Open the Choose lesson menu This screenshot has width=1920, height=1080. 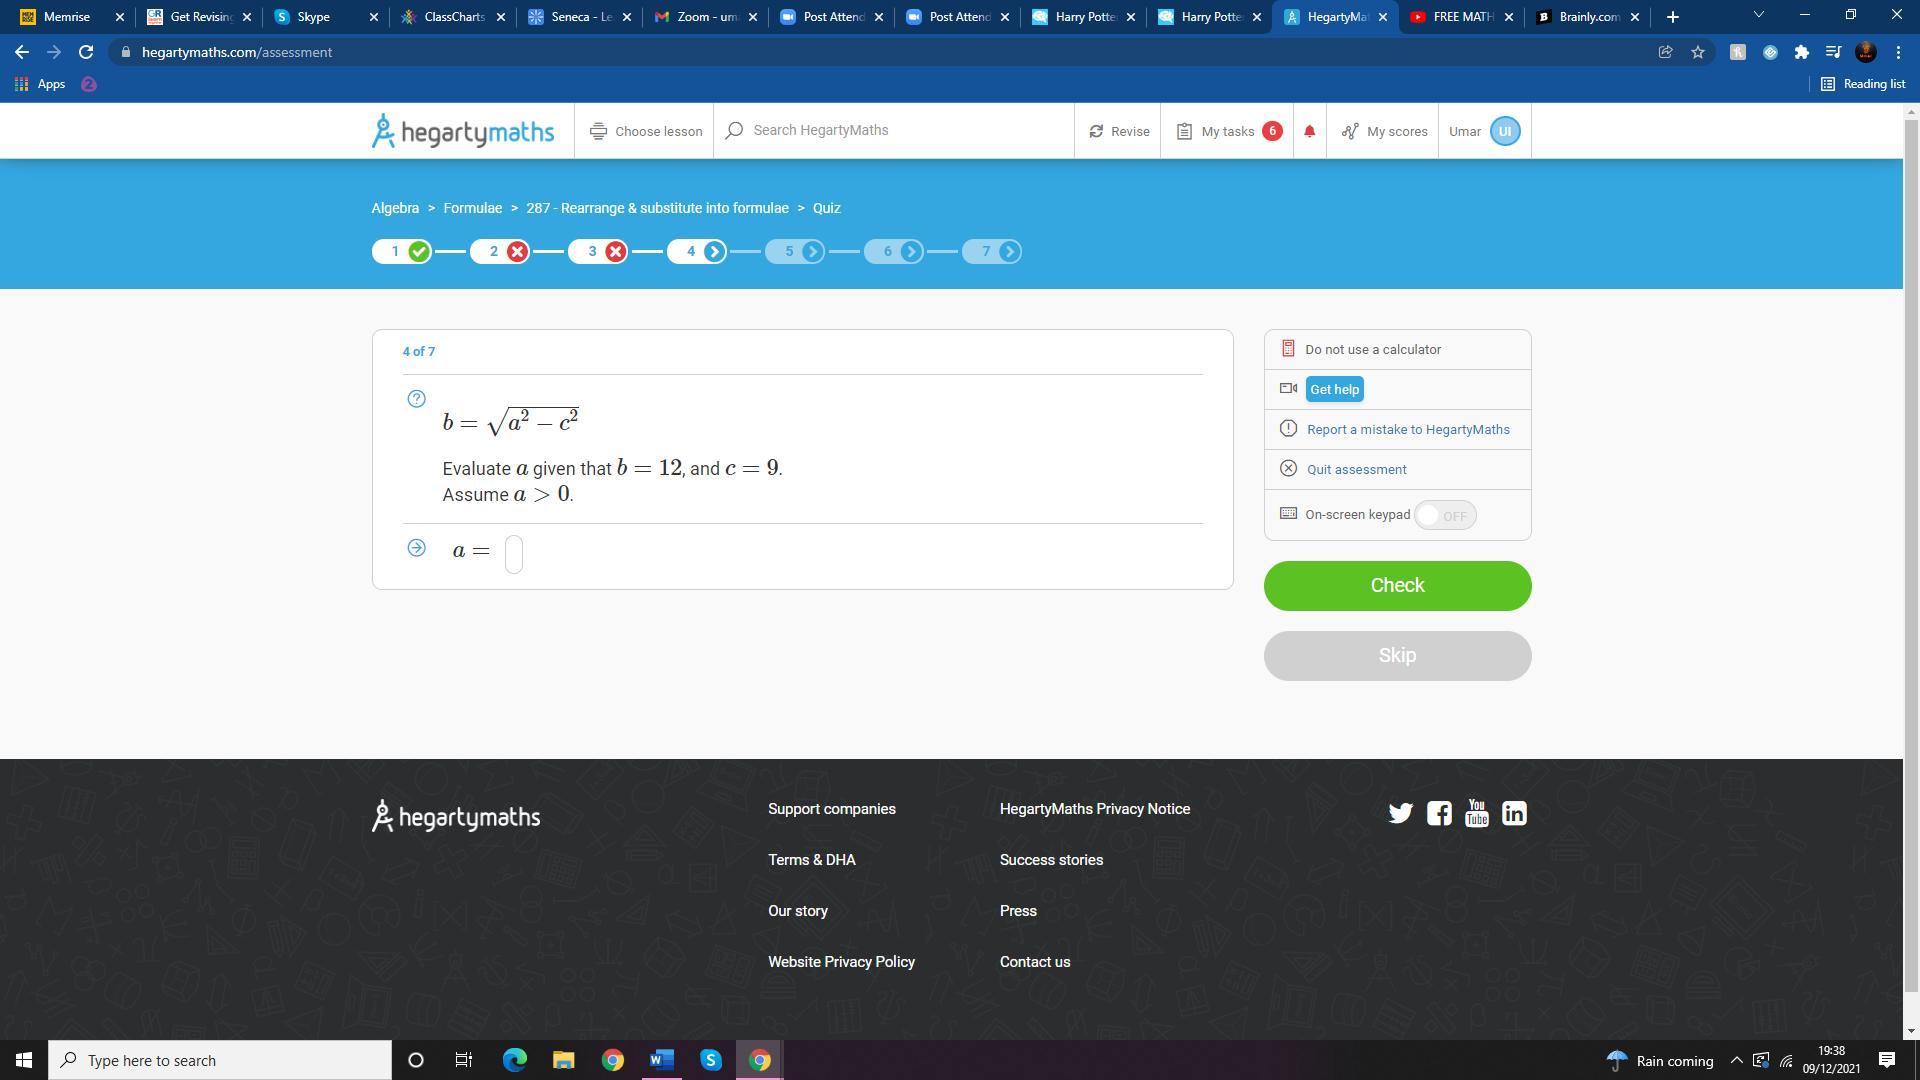[x=645, y=131]
